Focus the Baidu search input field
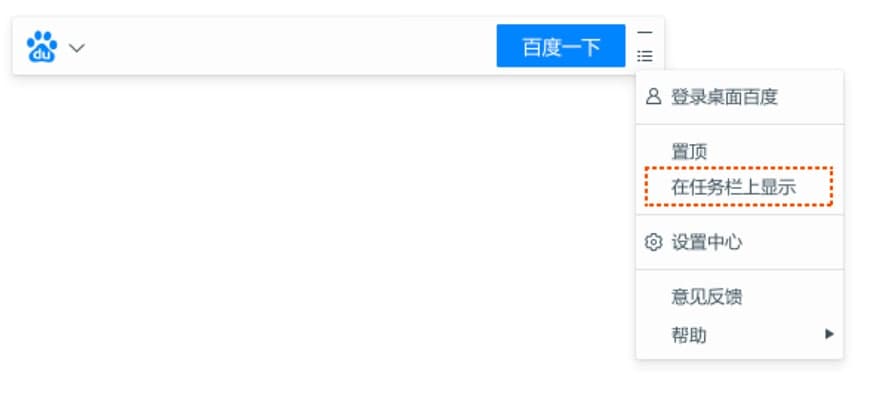The width and height of the screenshot is (869, 413). coord(290,47)
